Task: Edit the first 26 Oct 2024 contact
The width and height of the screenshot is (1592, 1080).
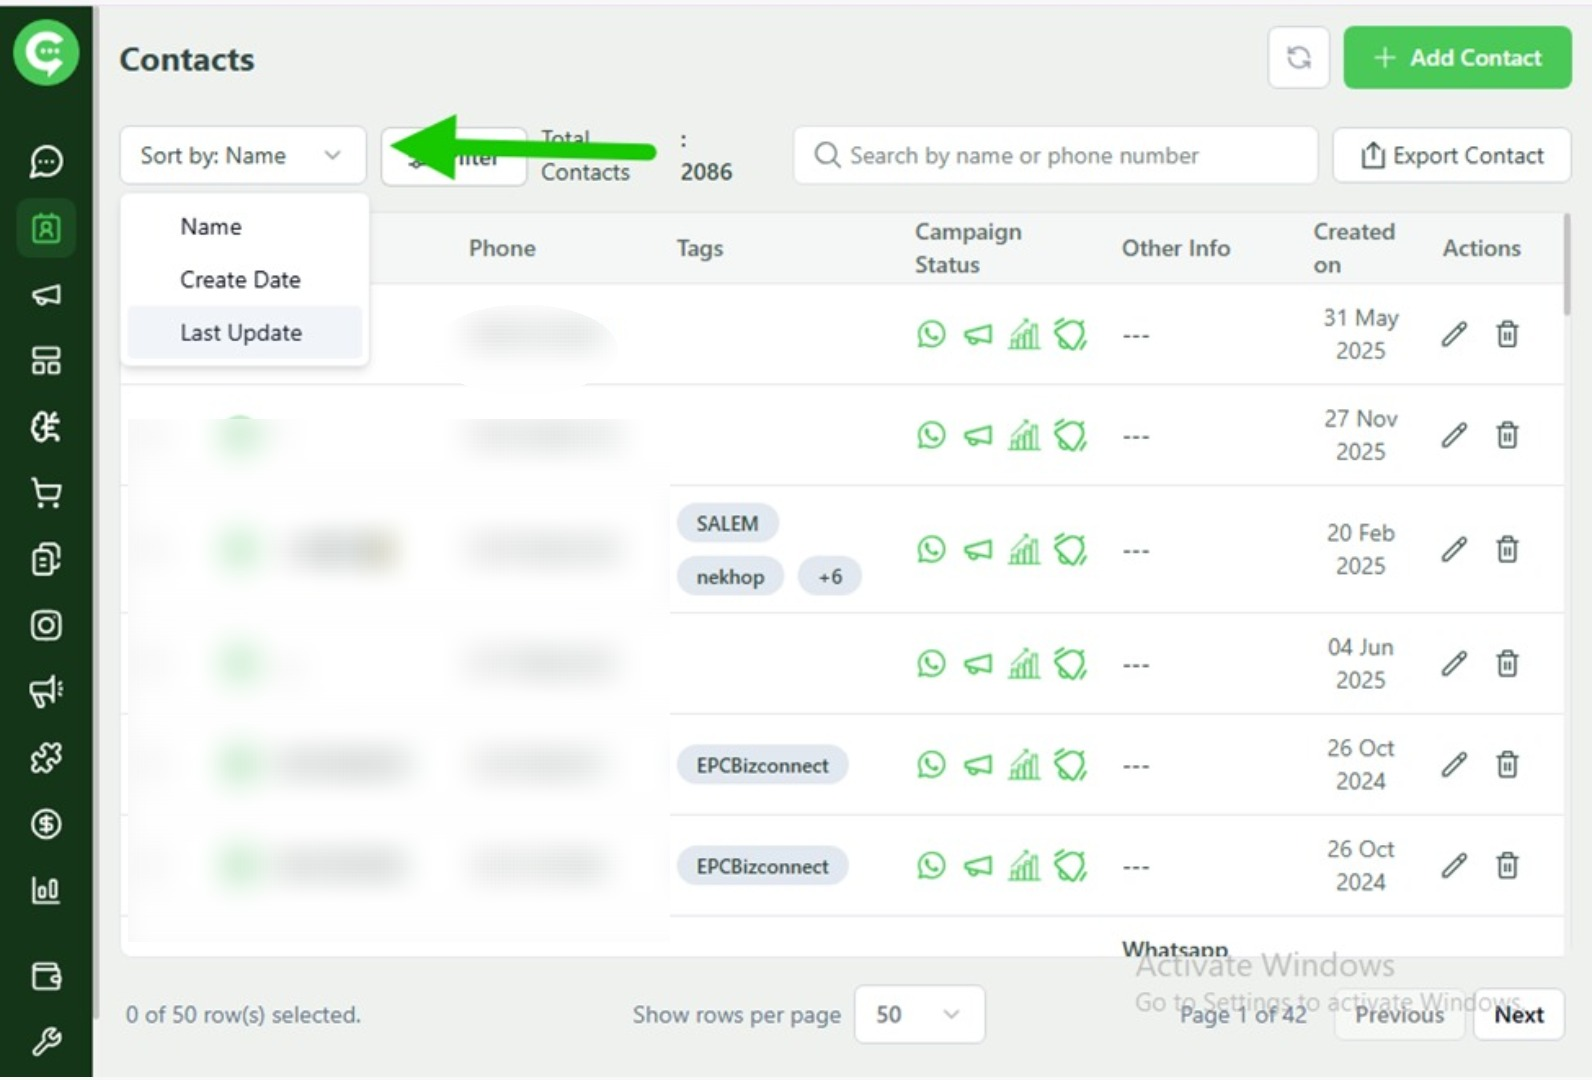Action: coord(1454,765)
